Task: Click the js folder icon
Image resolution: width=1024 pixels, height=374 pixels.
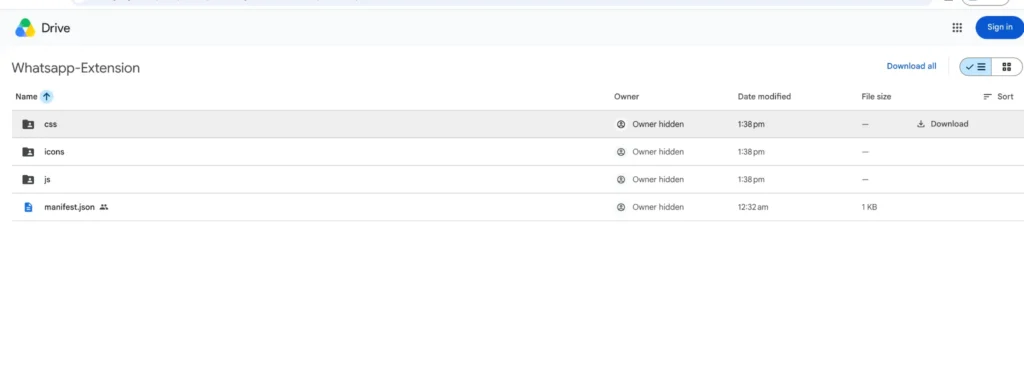Action: (x=28, y=179)
